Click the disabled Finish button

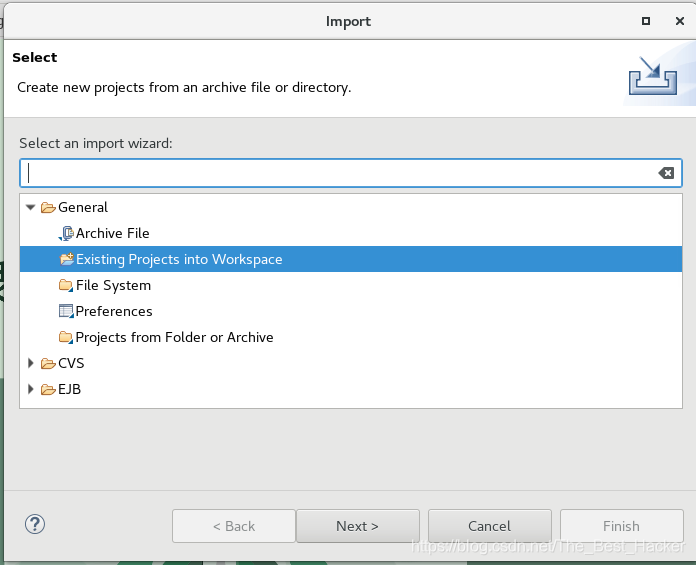point(621,526)
